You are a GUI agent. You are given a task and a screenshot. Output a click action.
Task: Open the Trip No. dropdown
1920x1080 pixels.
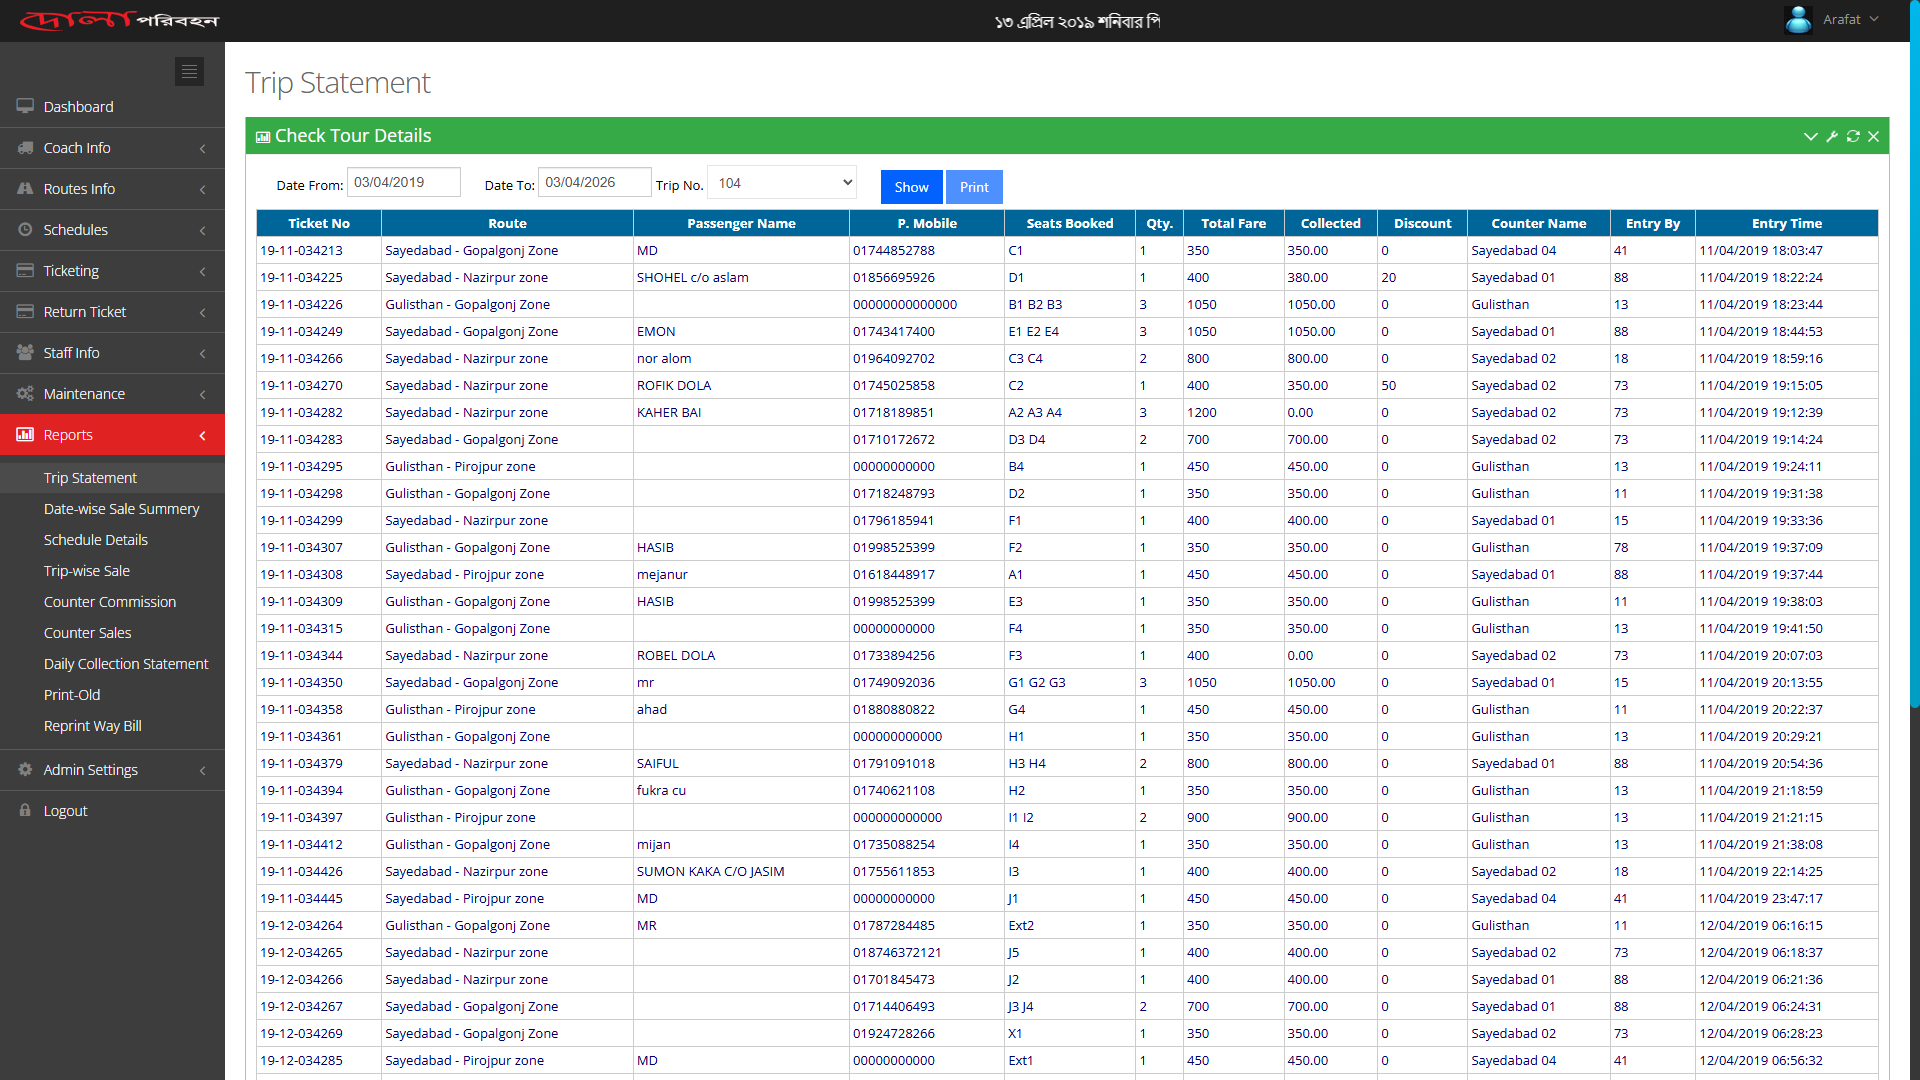coord(782,183)
